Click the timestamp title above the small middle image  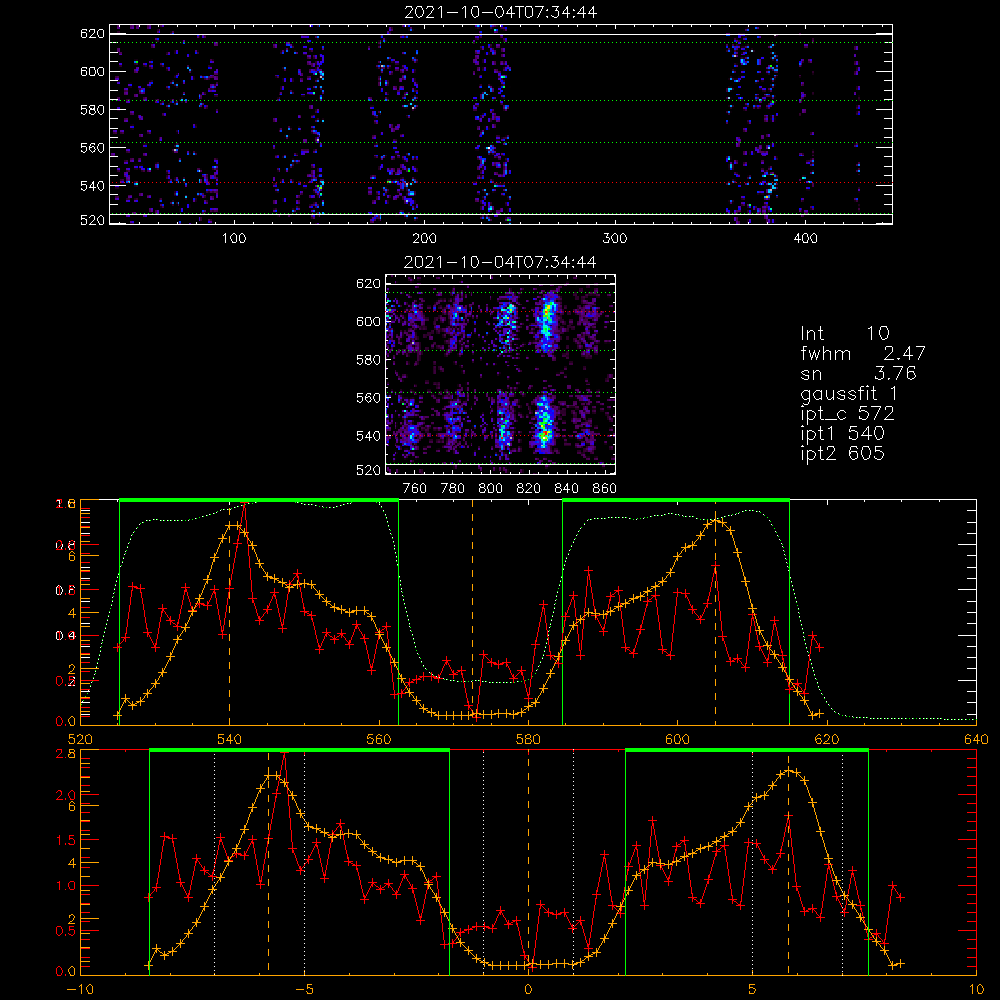tap(501, 262)
